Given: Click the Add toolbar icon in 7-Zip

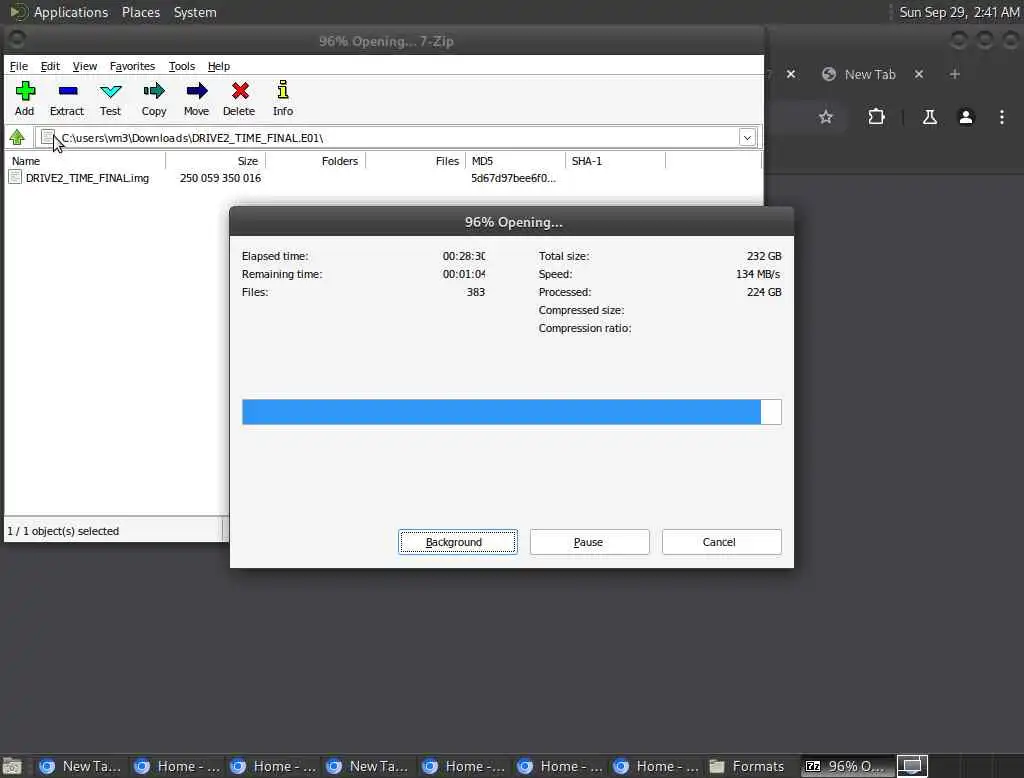Looking at the screenshot, I should [x=25, y=91].
